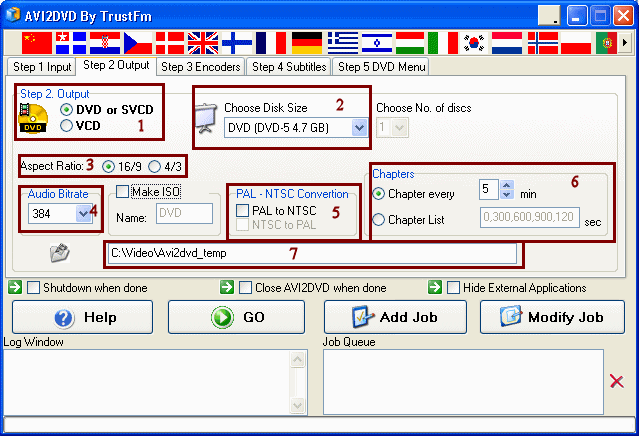Choose the Greek flag language
The image size is (639, 436).
[x=343, y=43]
